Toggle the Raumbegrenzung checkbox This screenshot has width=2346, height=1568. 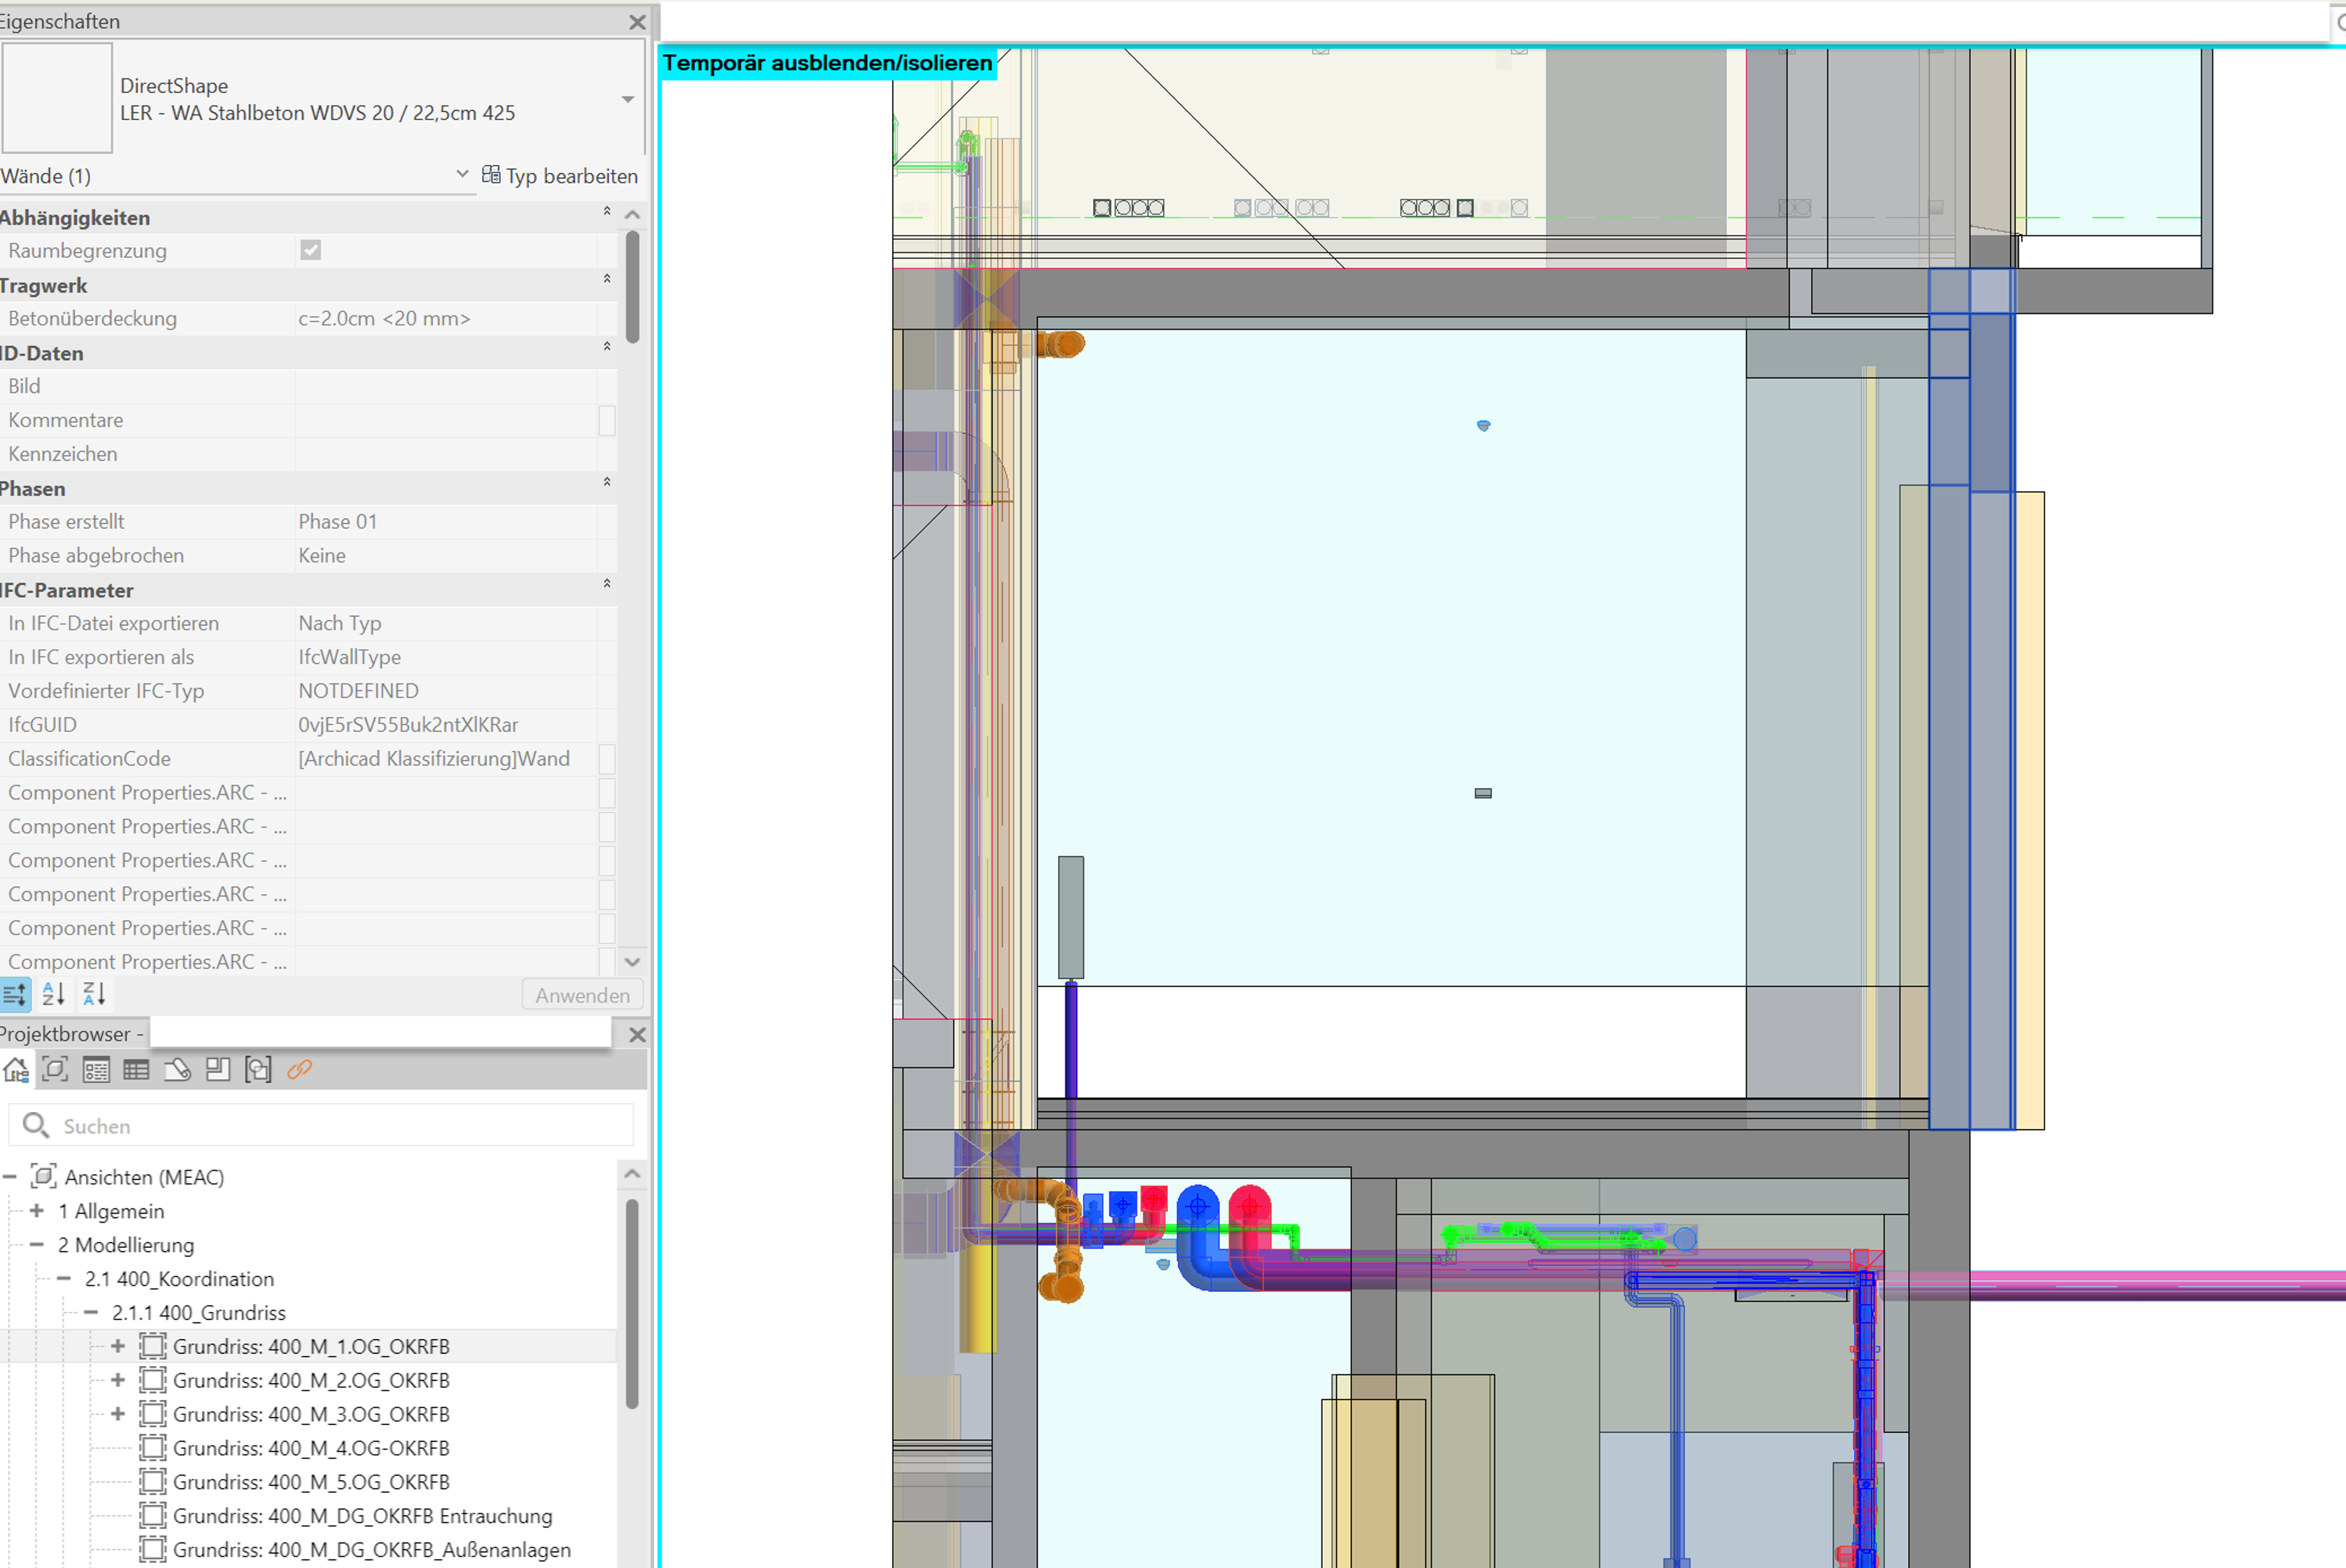tap(311, 250)
